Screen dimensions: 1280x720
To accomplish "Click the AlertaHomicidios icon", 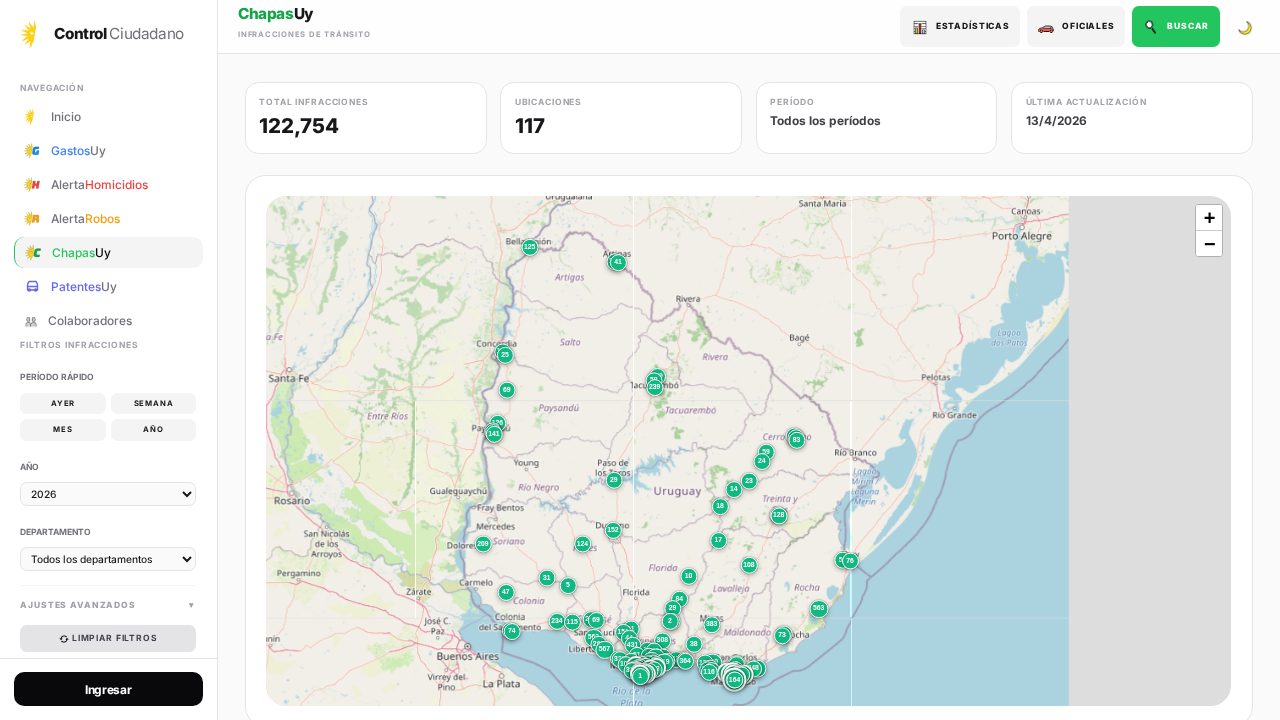I will click(32, 185).
